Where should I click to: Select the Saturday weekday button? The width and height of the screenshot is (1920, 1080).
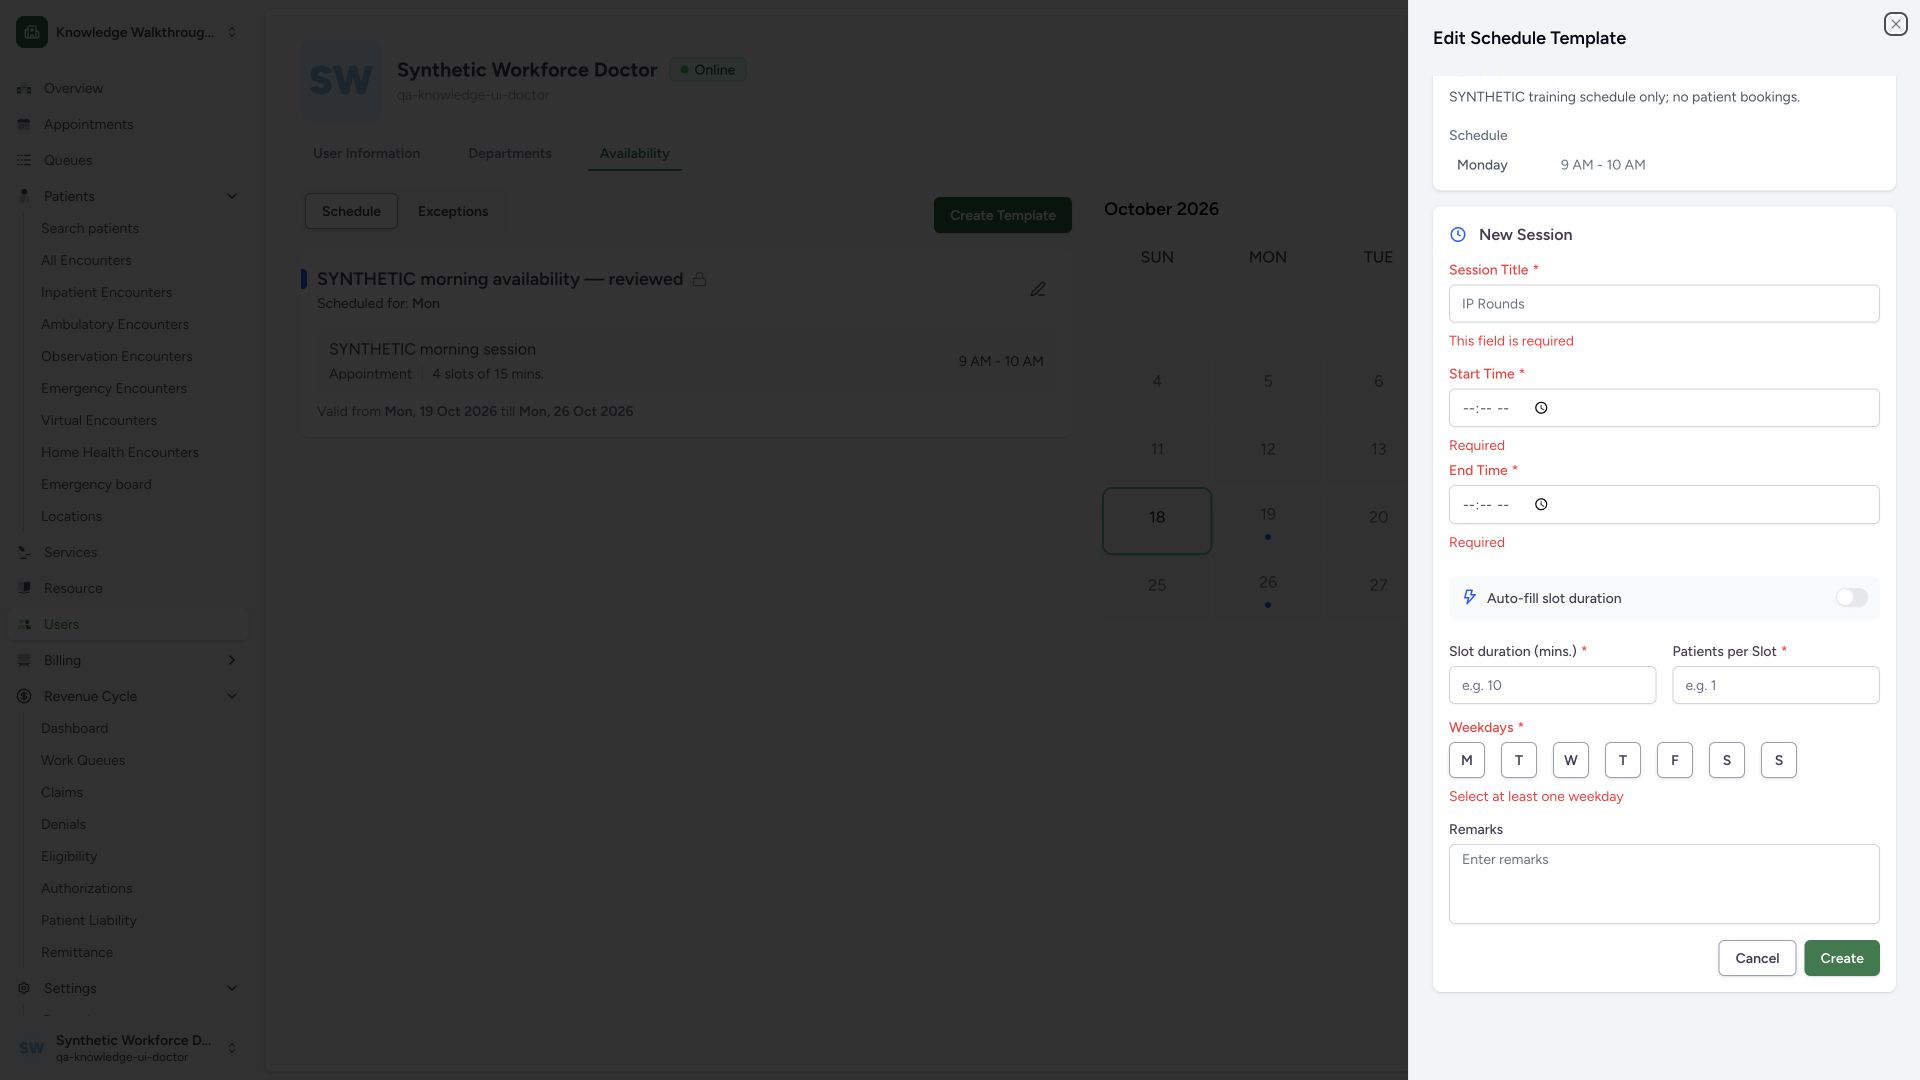pos(1727,760)
